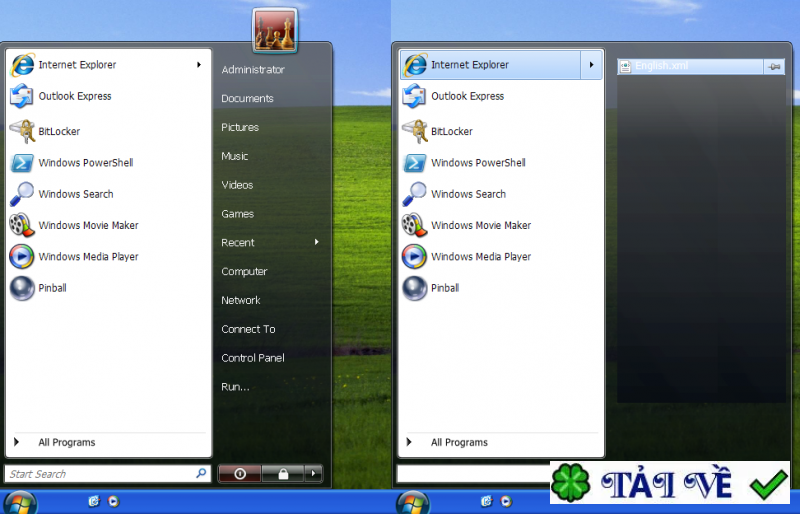
Task: Open Windows PowerShell in the left Start menu
Action: pyautogui.click(x=85, y=162)
